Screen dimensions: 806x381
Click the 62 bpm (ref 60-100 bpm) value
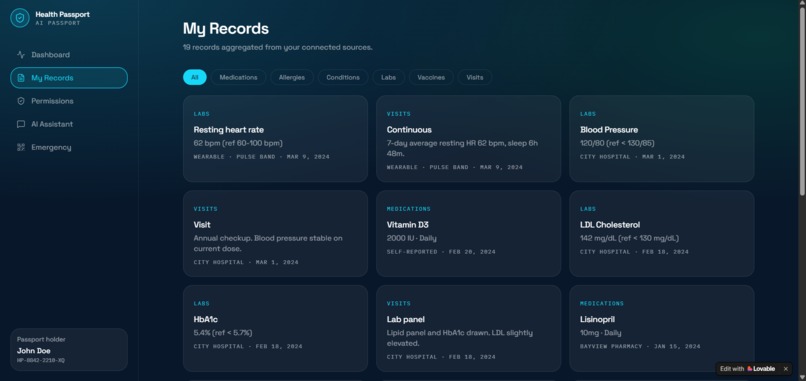tap(238, 143)
